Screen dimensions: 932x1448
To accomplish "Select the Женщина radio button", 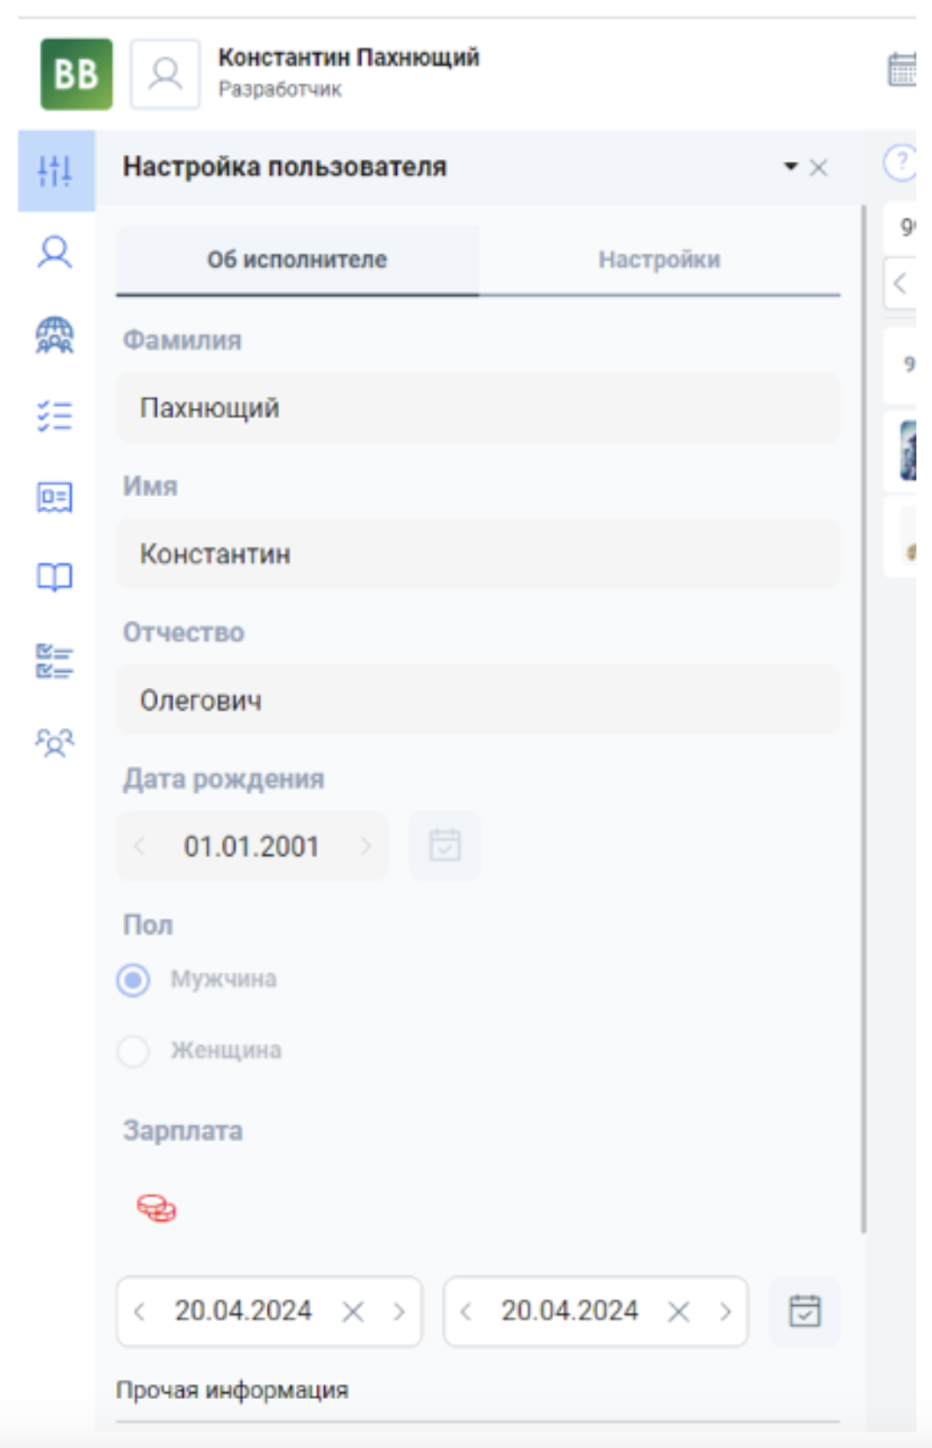I will pos(133,1051).
